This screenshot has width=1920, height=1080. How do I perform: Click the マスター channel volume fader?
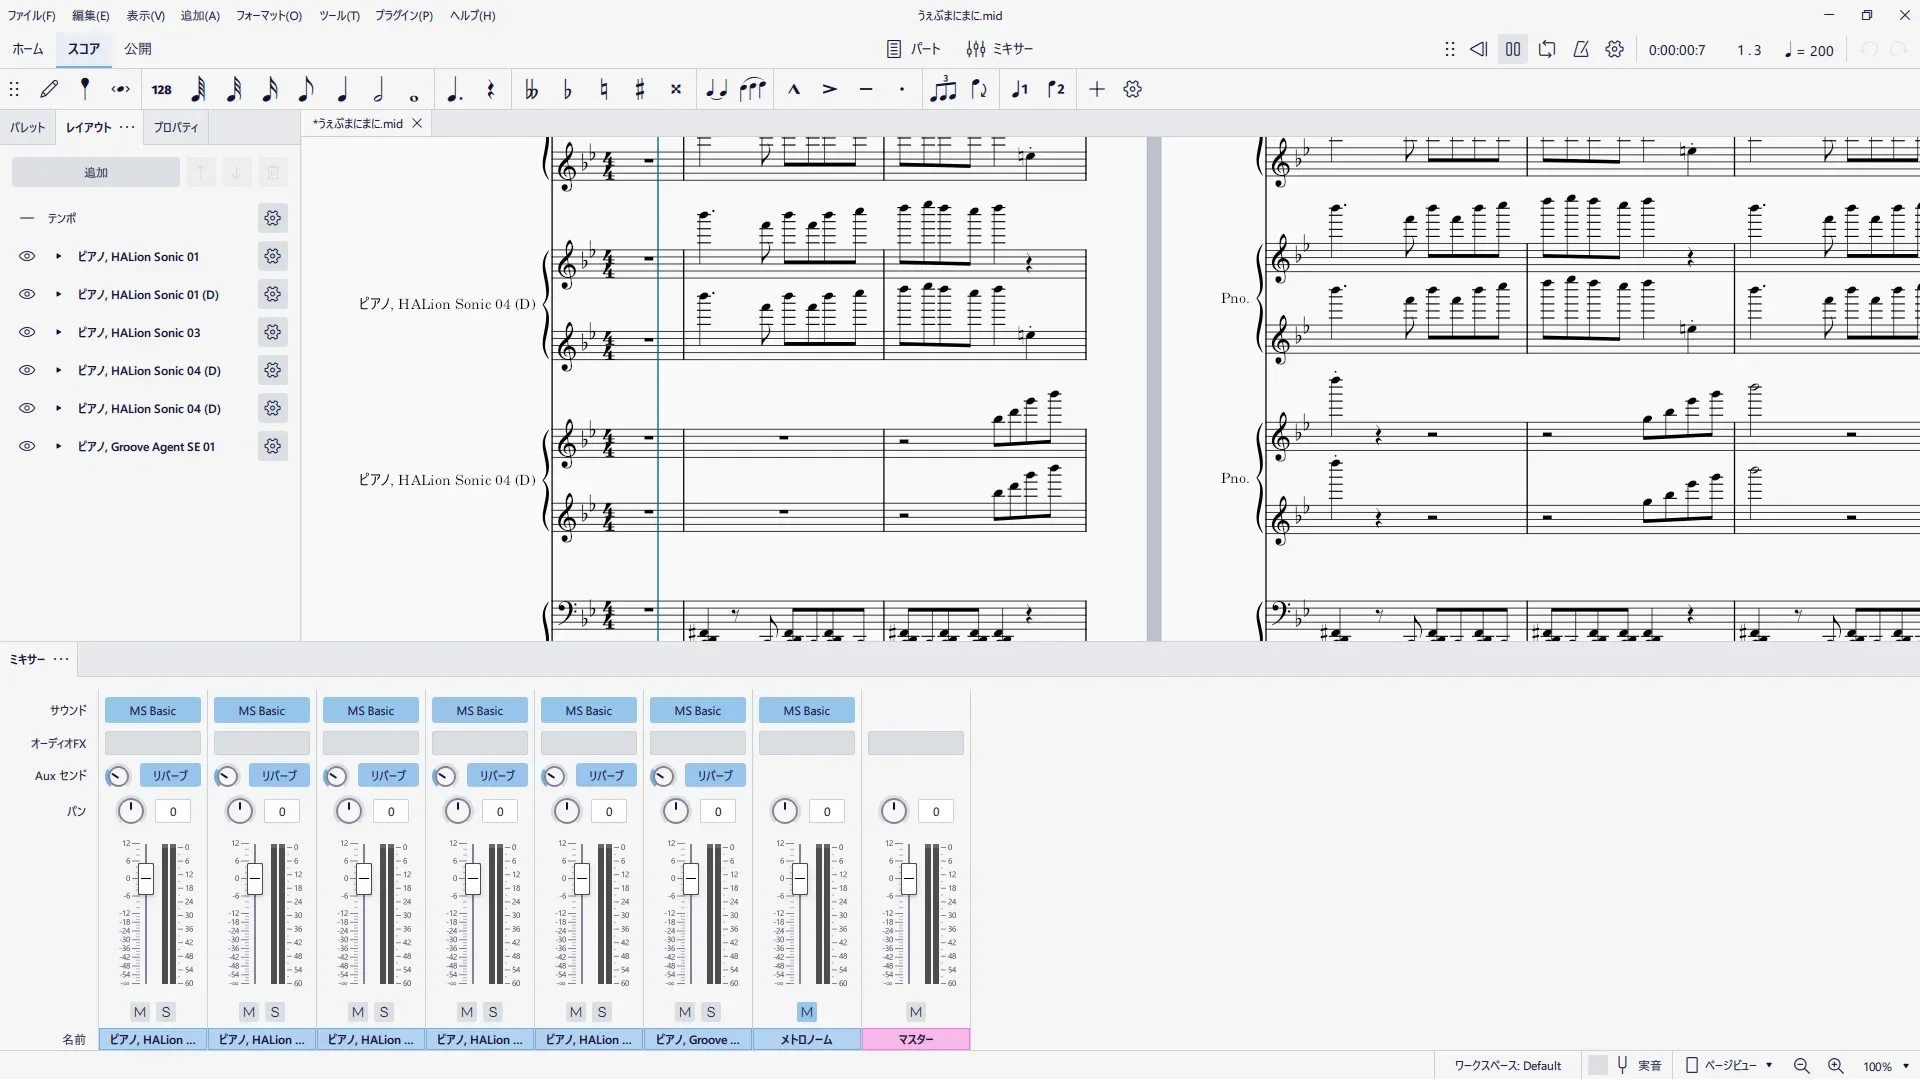pyautogui.click(x=908, y=880)
